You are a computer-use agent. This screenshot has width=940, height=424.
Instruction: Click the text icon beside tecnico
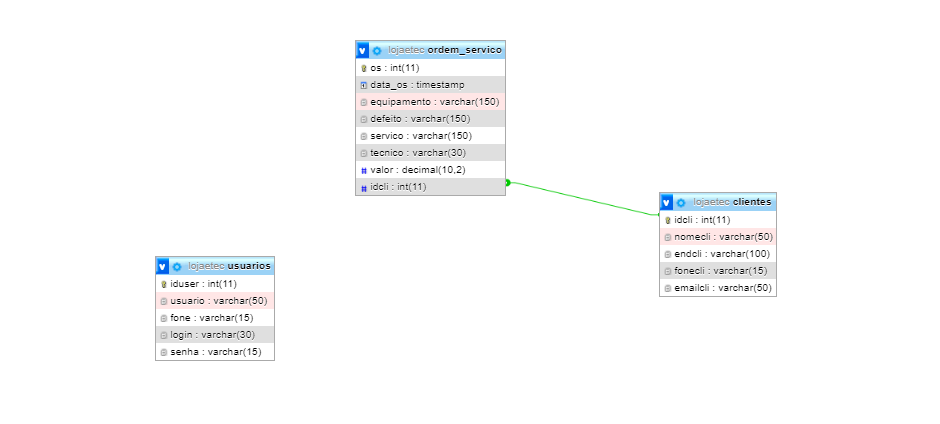364,154
